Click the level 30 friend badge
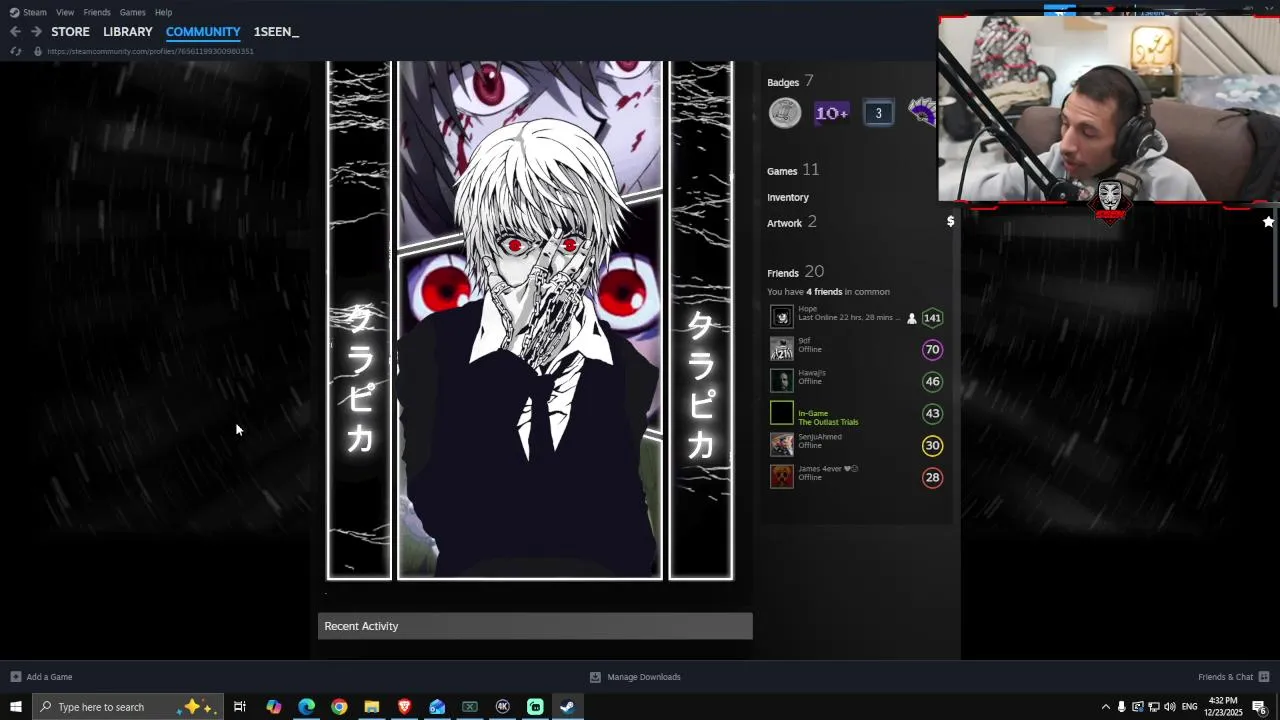Image resolution: width=1280 pixels, height=720 pixels. 932,446
